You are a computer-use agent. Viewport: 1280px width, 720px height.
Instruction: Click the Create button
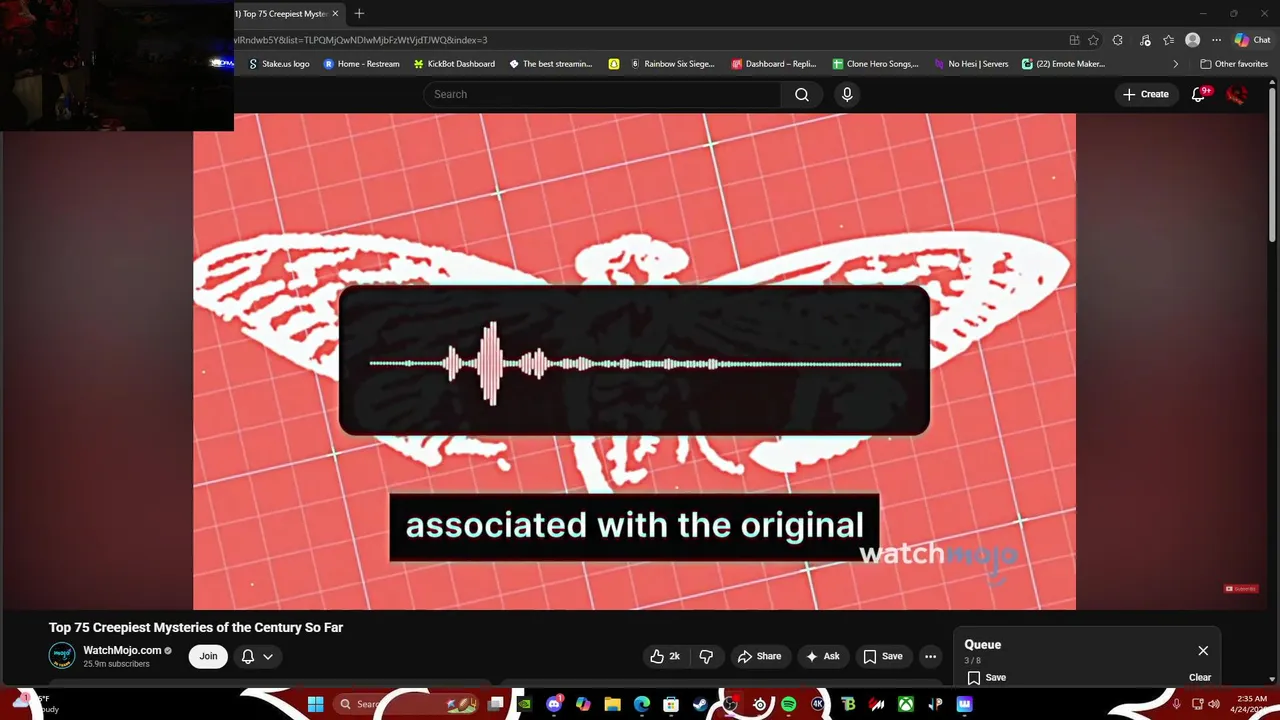(1146, 94)
